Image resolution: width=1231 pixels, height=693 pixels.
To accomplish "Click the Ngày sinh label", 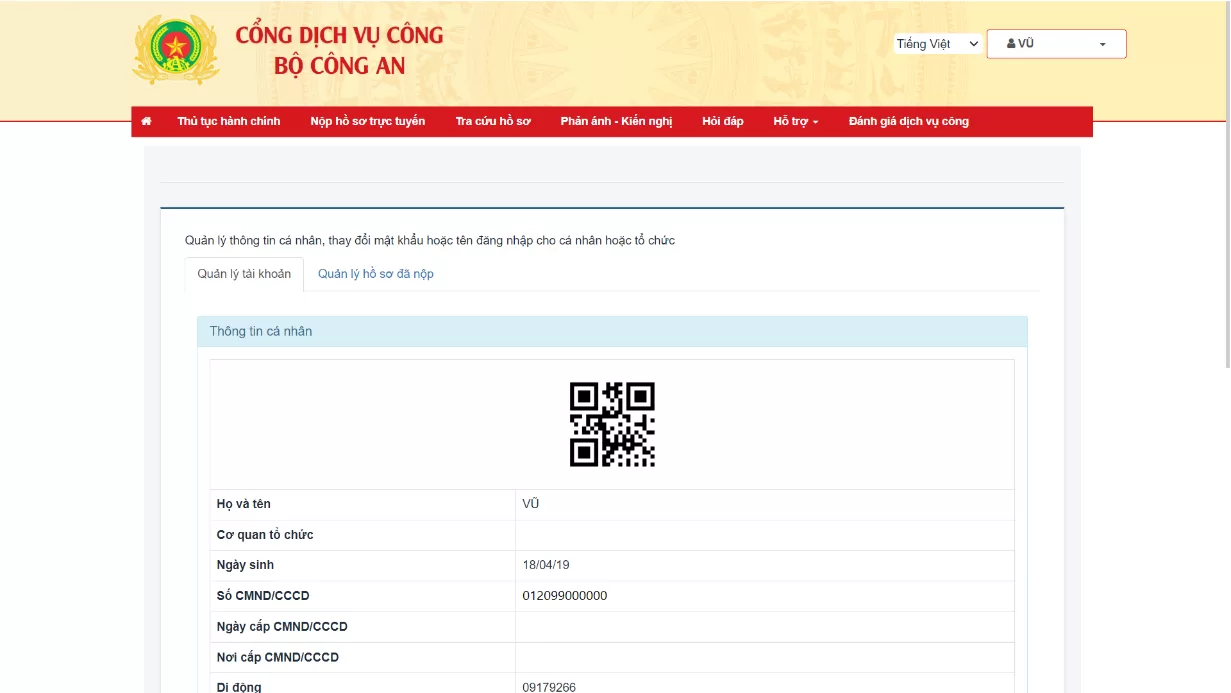I will pyautogui.click(x=245, y=565).
